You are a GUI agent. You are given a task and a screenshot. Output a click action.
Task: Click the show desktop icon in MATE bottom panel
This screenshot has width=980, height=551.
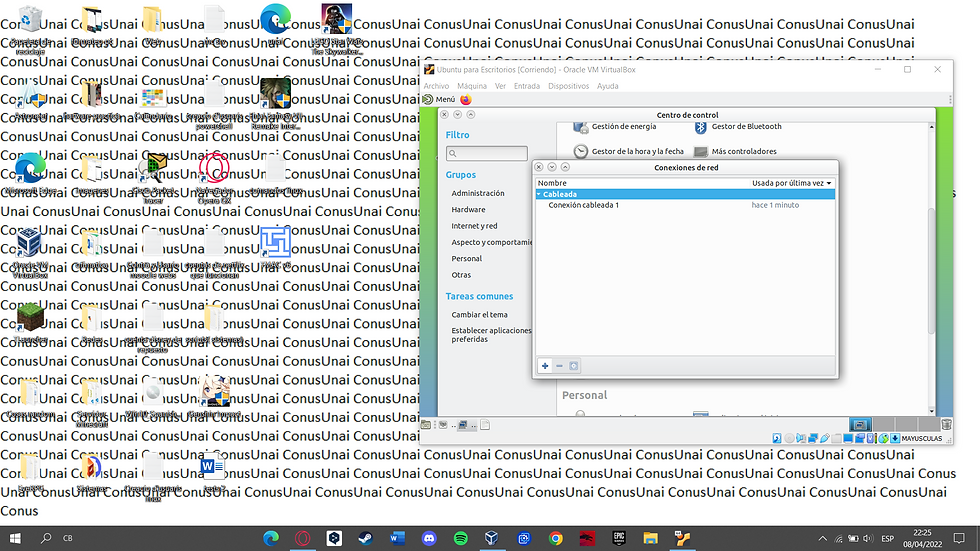pyautogui.click(x=426, y=425)
